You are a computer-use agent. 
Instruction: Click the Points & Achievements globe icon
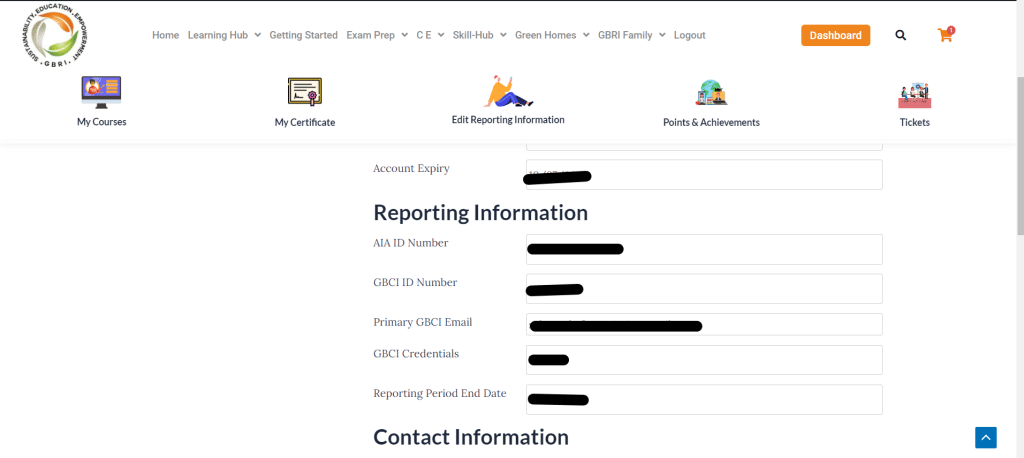tap(711, 92)
